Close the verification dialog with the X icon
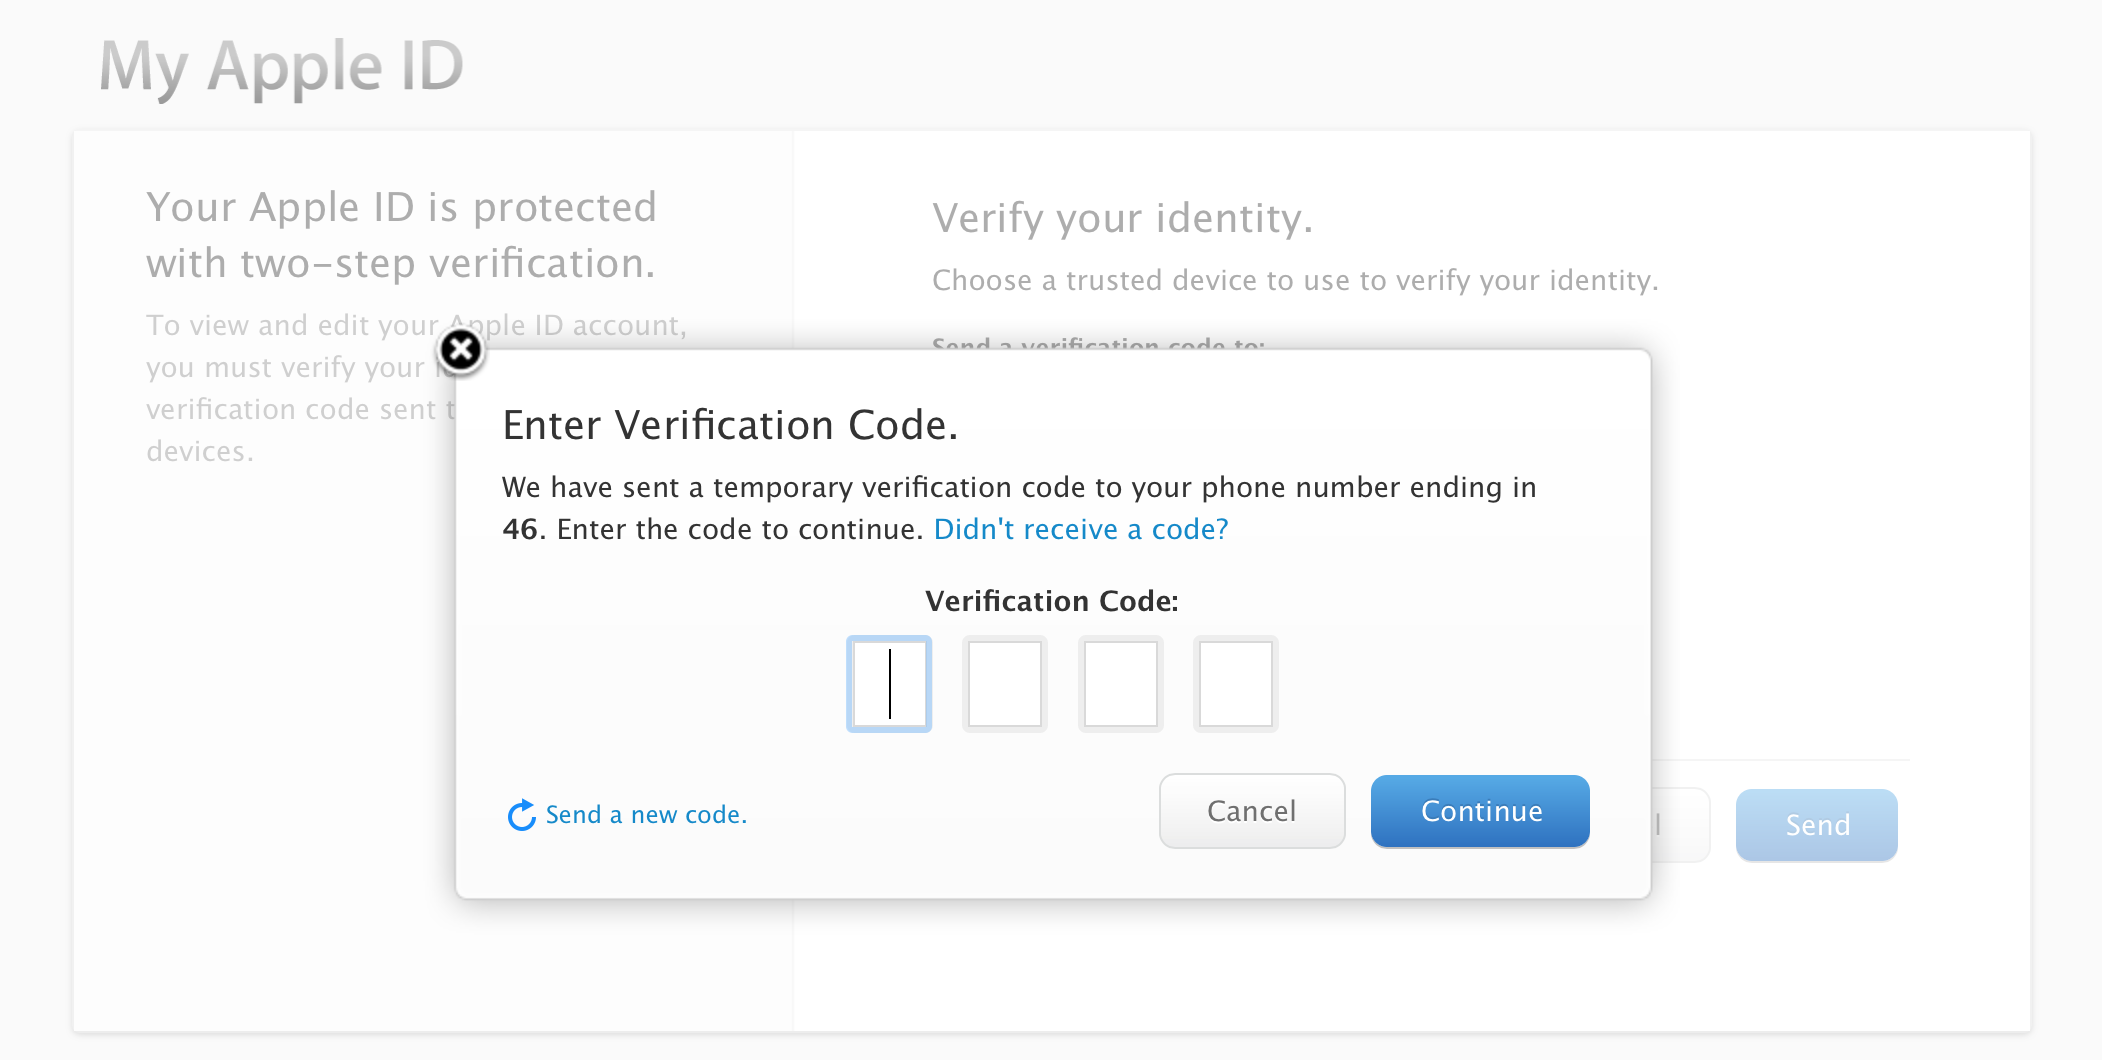The image size is (2102, 1060). (x=461, y=350)
